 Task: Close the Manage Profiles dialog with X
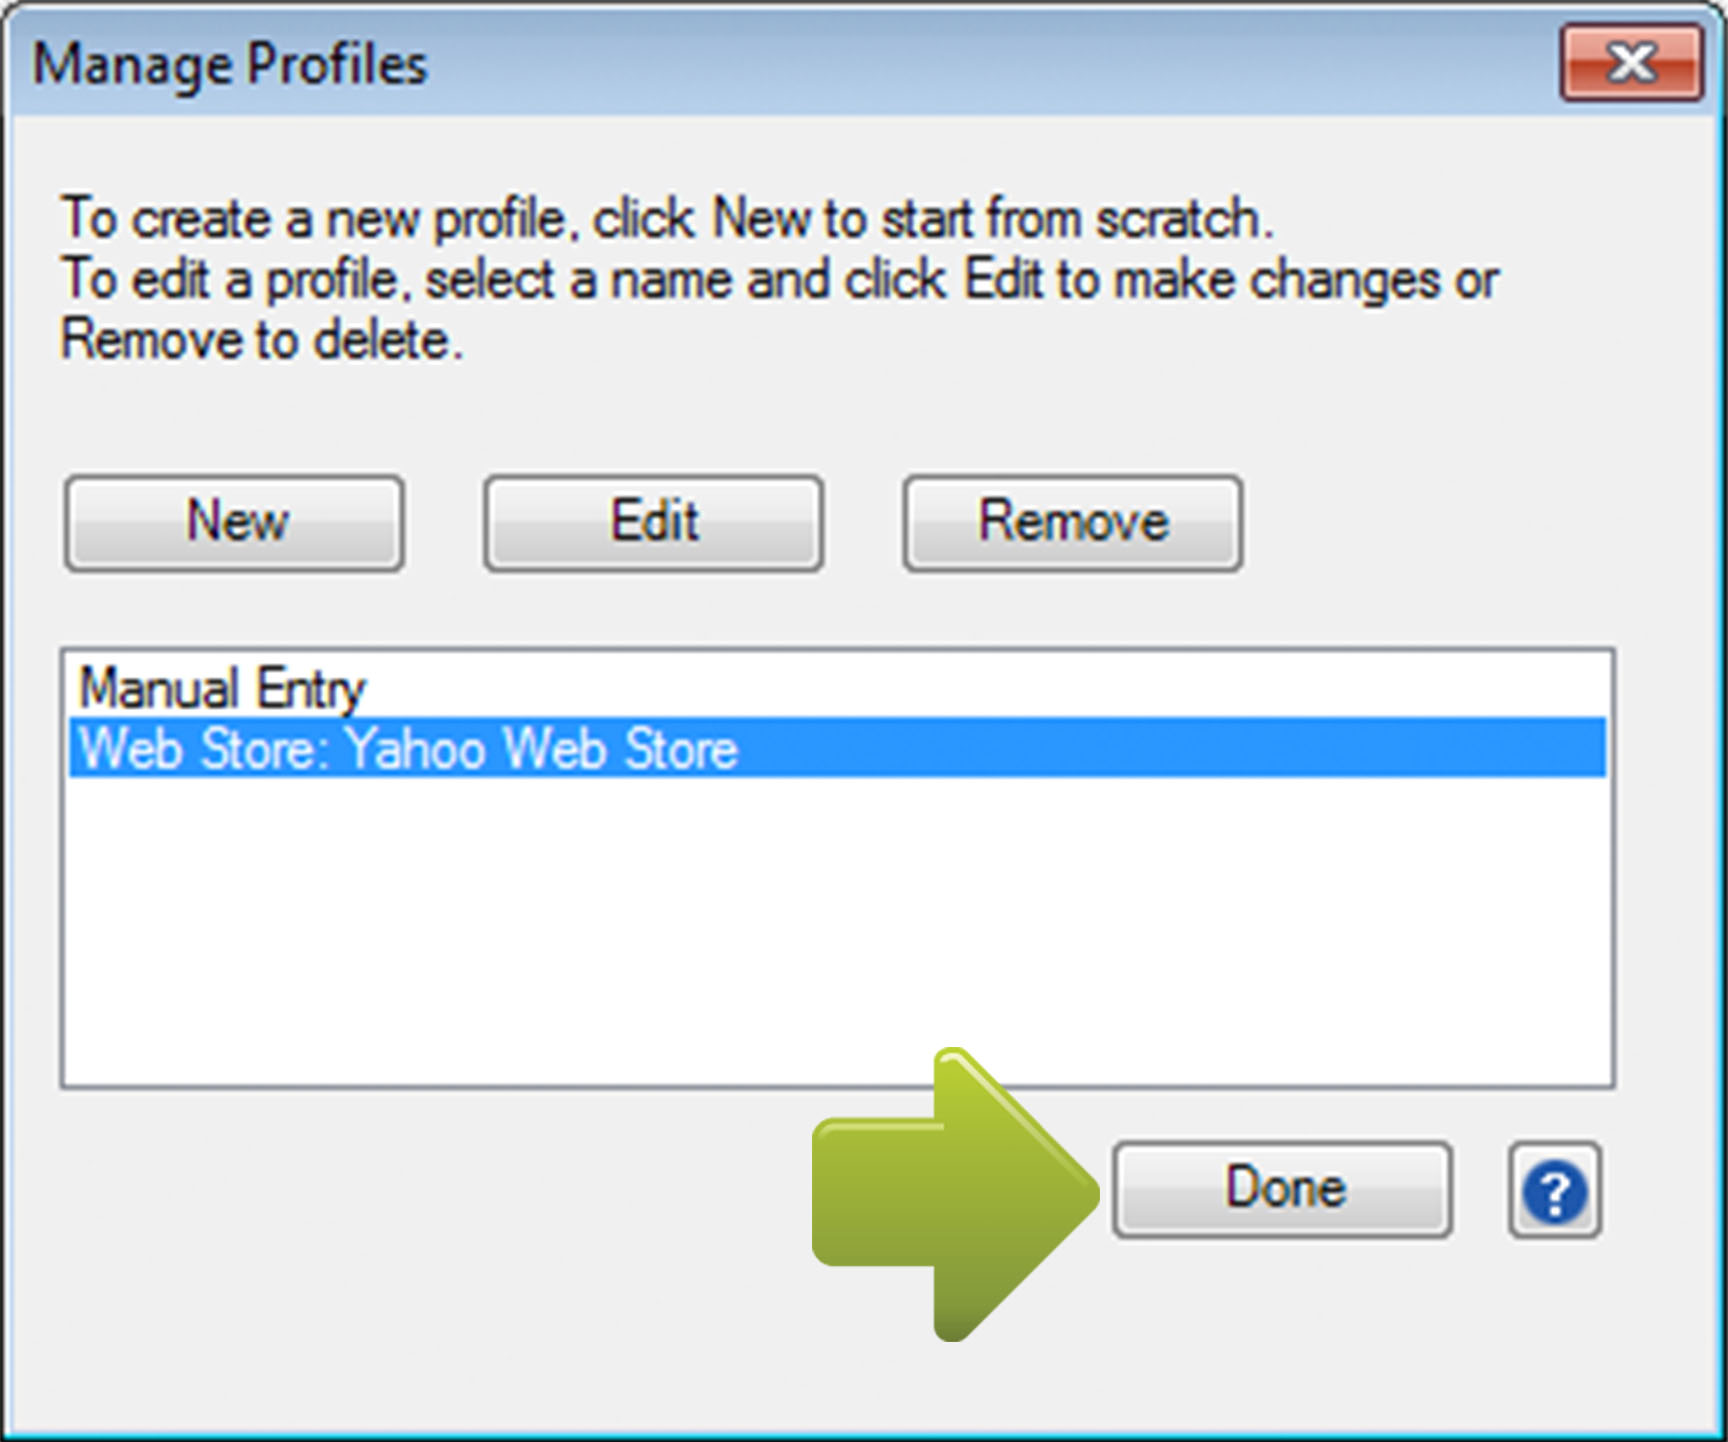(1632, 63)
